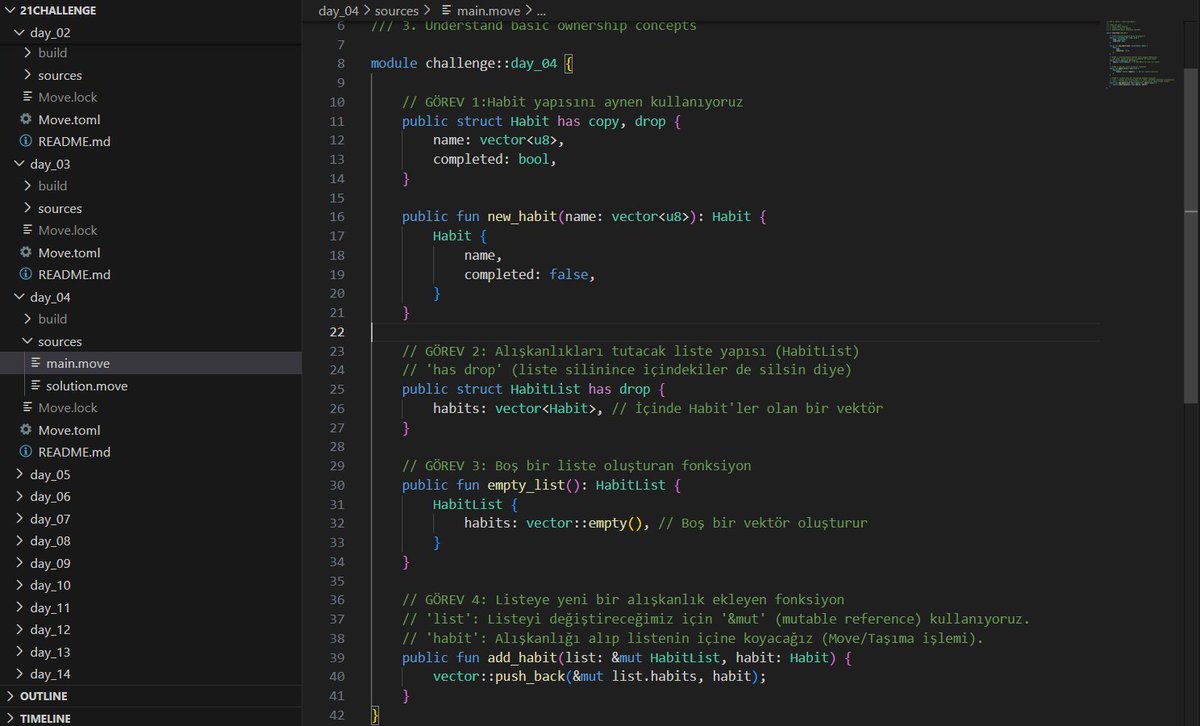Click the ellipsis at the breadcrumb end
Screen dimensions: 1200x726
[x=540, y=11]
